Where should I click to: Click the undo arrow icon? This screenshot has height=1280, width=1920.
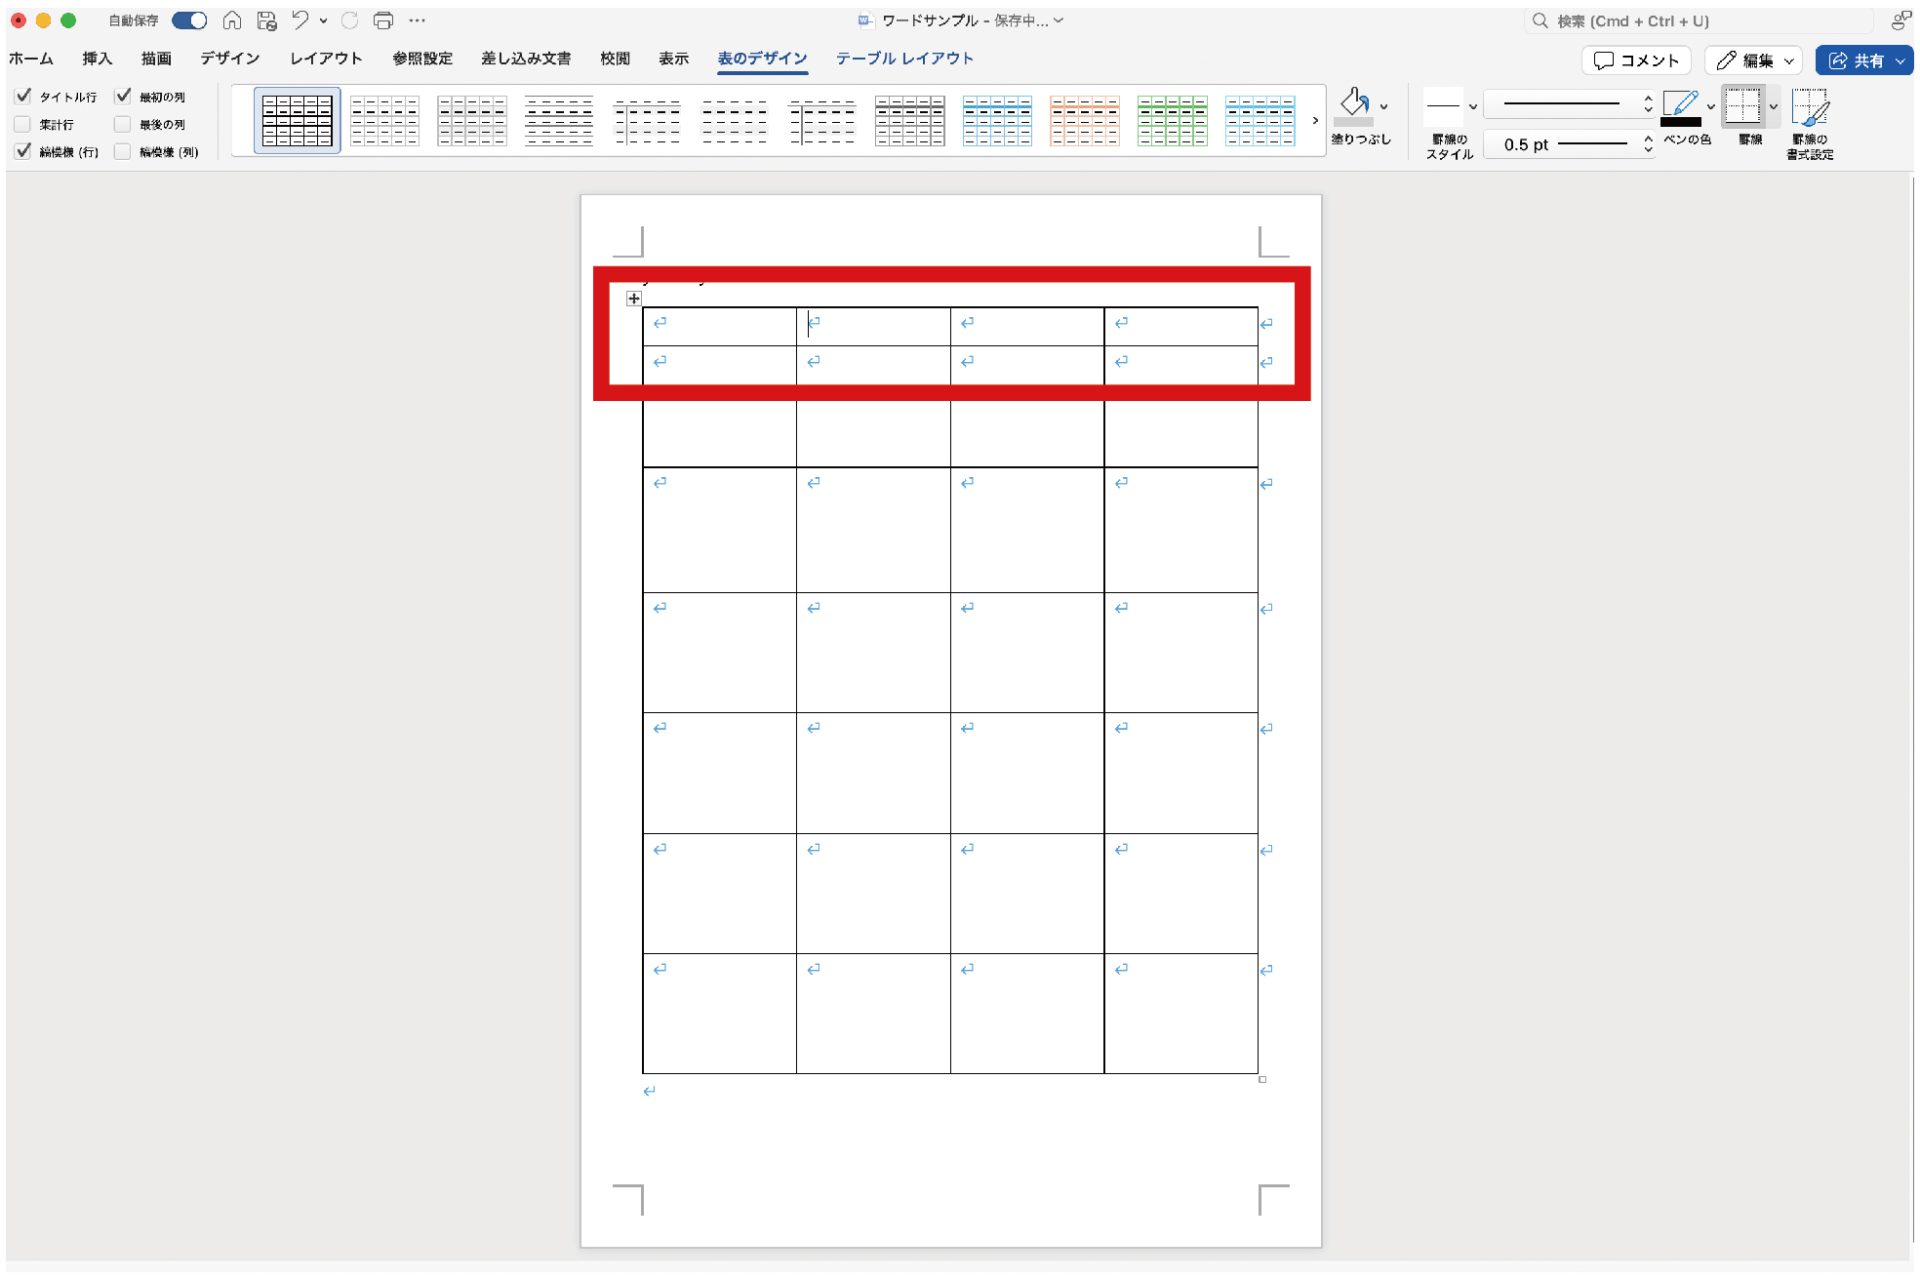[300, 20]
